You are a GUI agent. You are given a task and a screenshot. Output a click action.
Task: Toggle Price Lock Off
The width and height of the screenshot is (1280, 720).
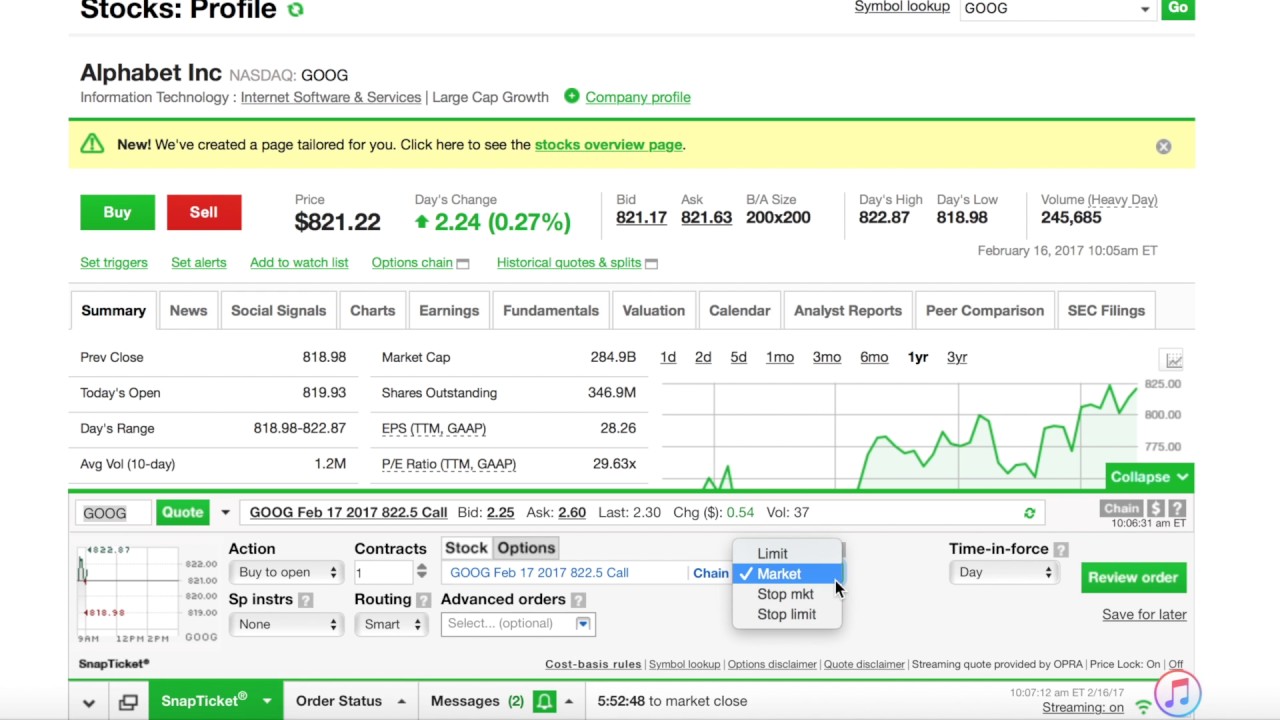tap(1176, 664)
